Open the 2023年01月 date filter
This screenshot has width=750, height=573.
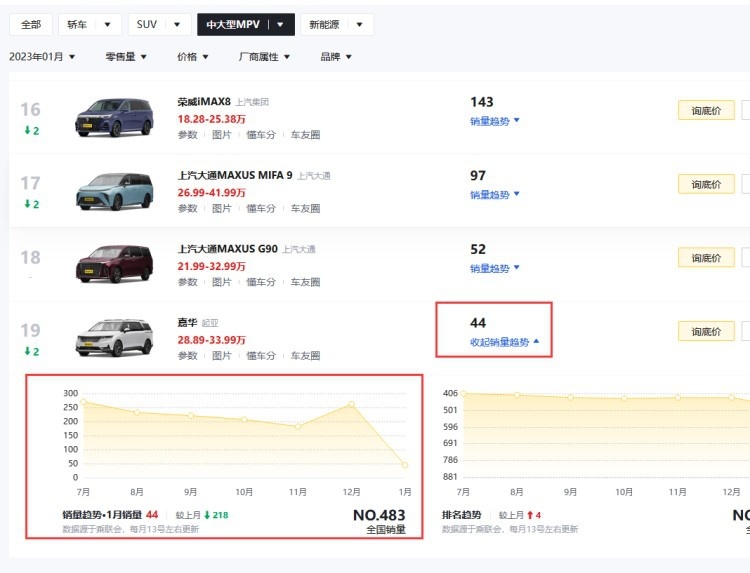[x=42, y=57]
